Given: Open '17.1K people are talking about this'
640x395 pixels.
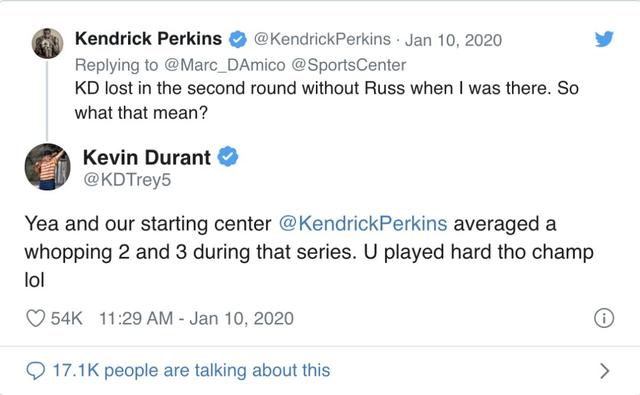Looking at the screenshot, I should (191, 371).
